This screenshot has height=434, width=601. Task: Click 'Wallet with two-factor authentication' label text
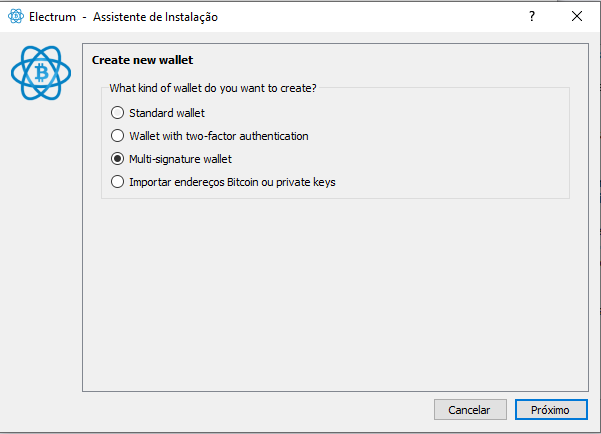tap(219, 136)
